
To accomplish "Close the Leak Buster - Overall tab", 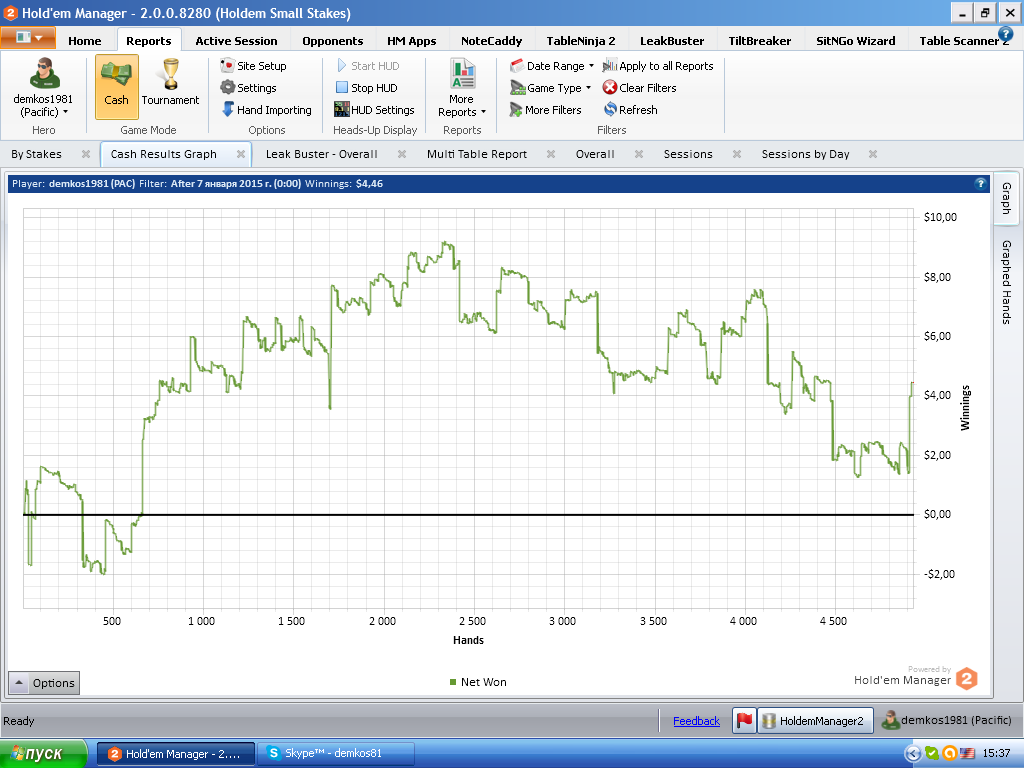I will [x=402, y=154].
